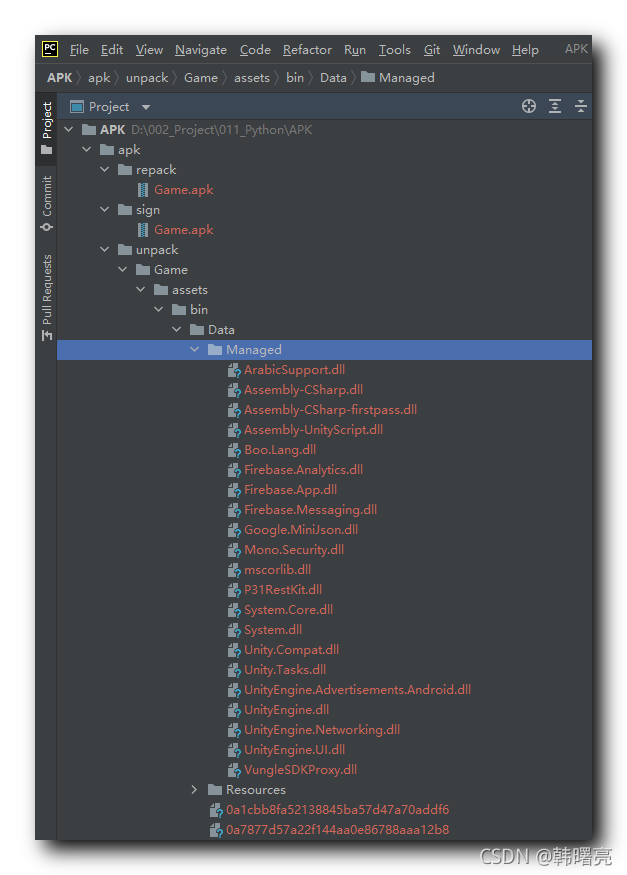The height and width of the screenshot is (875, 627).
Task: Click the Game.apk file icon under sign
Action: pos(143,230)
